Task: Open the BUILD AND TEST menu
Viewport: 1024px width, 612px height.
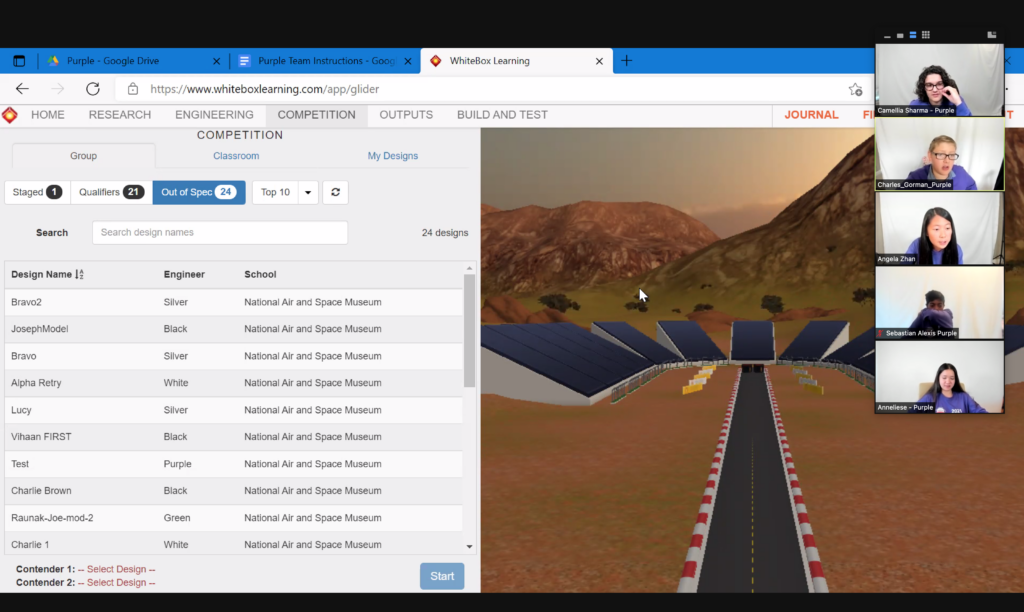Action: click(502, 115)
